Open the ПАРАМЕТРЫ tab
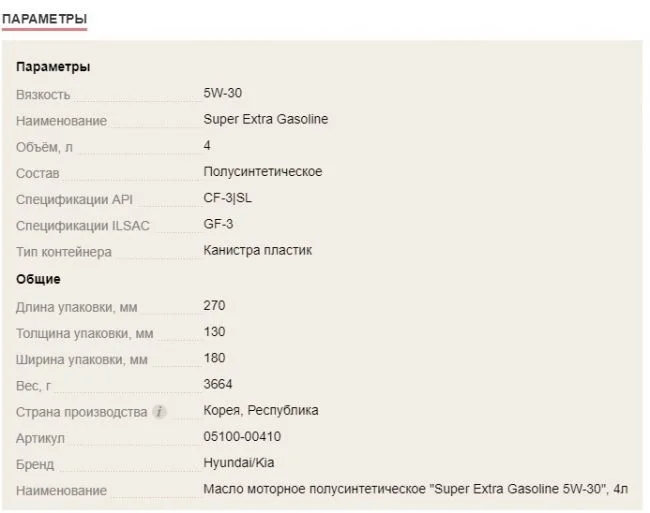The image size is (650, 513). tap(44, 19)
